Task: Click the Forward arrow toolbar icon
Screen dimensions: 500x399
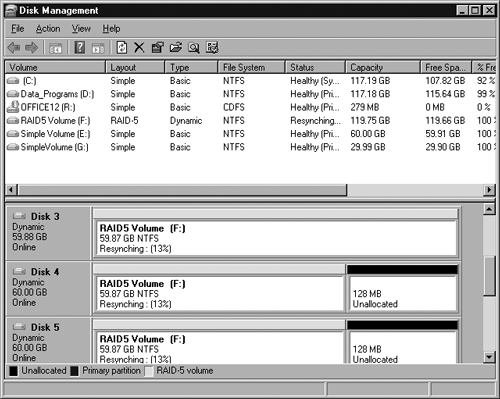Action: 32,47
